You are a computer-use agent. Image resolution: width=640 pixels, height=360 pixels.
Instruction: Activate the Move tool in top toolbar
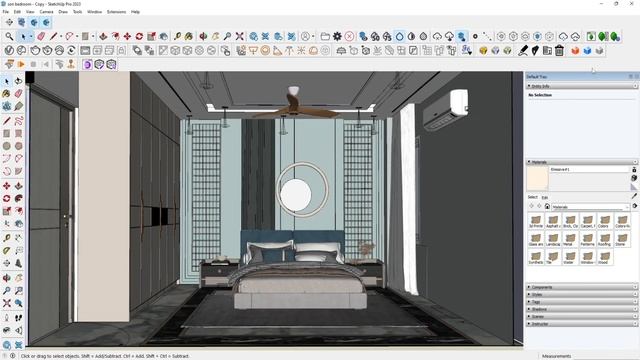(127, 36)
